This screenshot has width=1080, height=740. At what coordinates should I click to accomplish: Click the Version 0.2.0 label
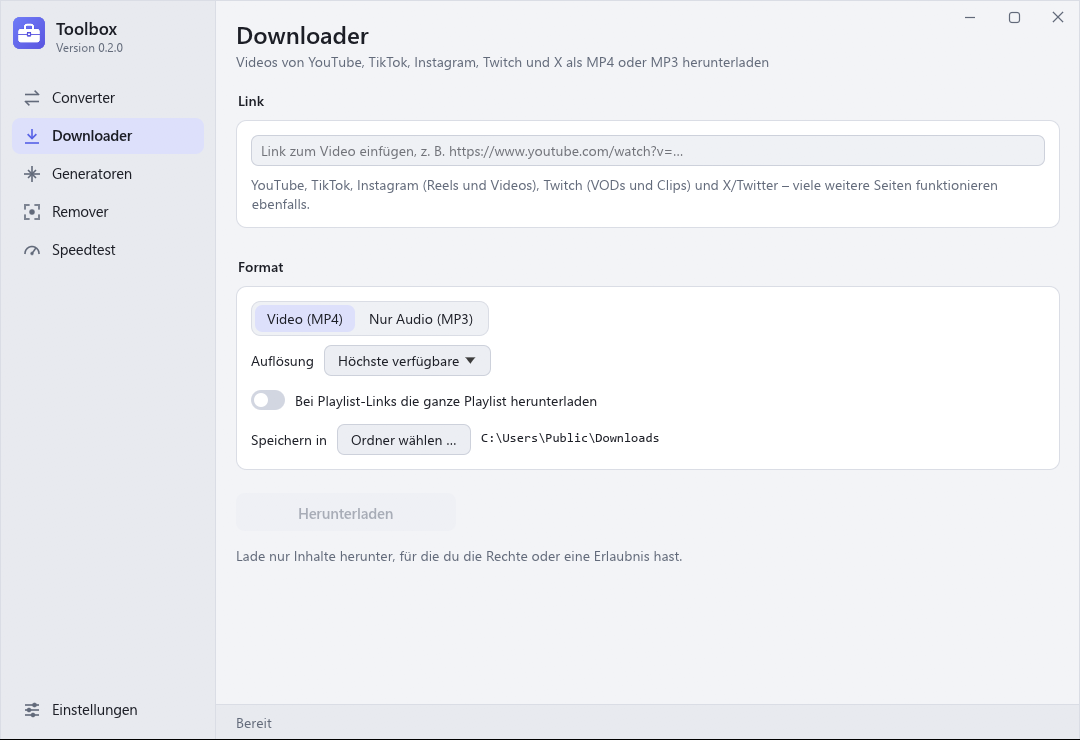coord(90,48)
